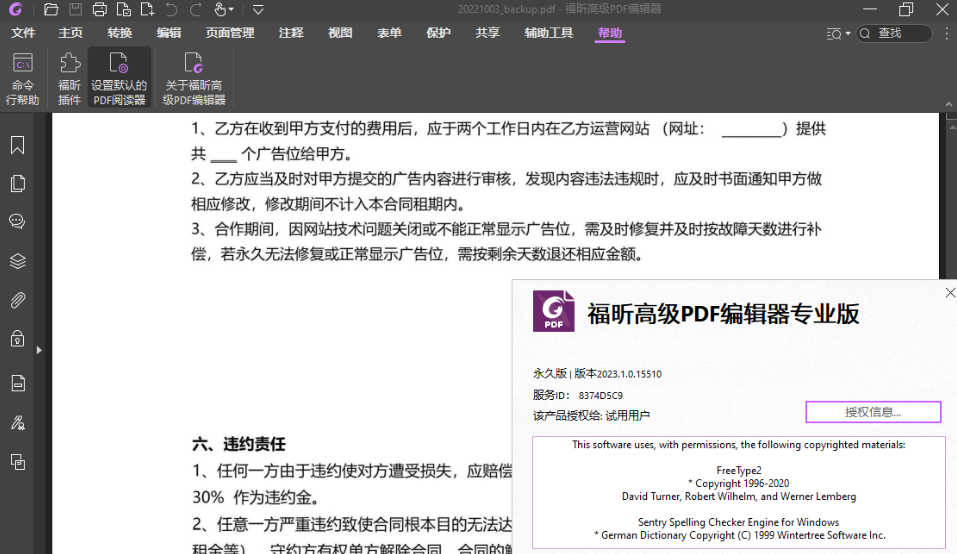957x554 pixels.
Task: Click the Save disk icon
Action: (x=75, y=9)
